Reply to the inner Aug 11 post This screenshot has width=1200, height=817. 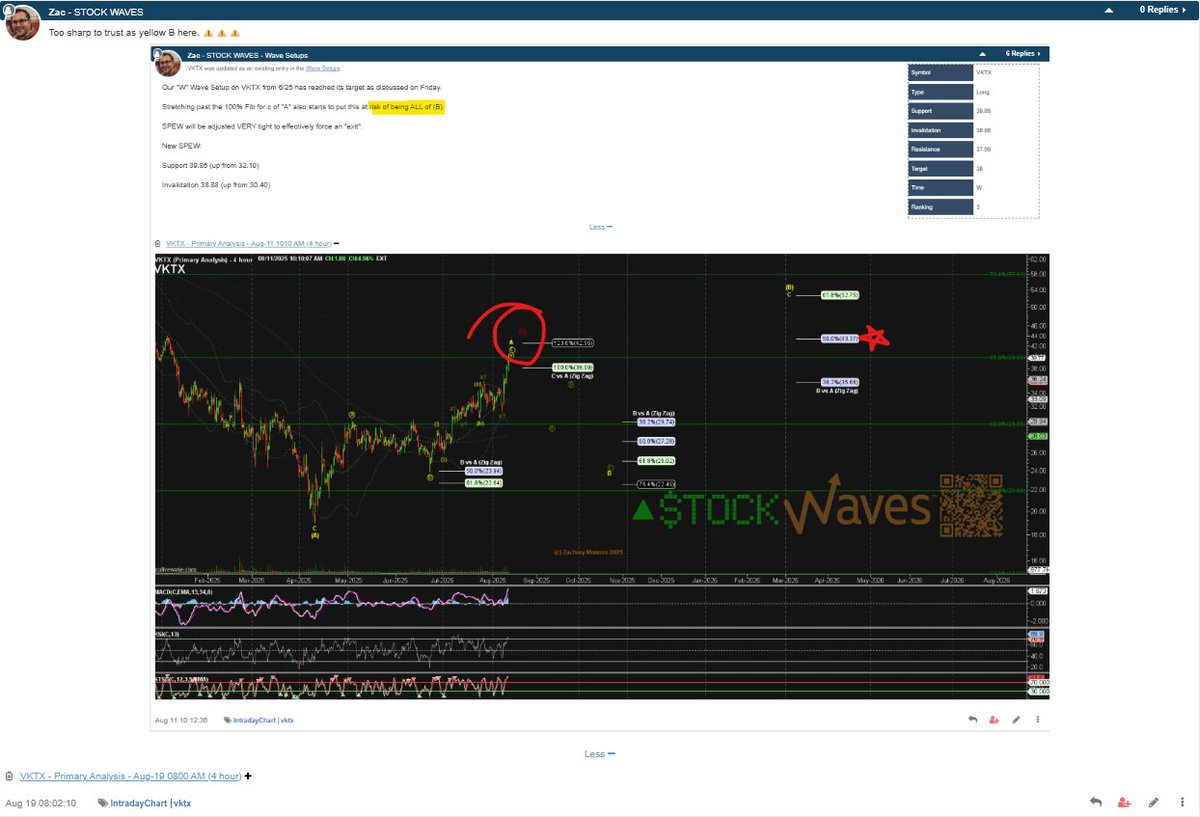tap(972, 718)
